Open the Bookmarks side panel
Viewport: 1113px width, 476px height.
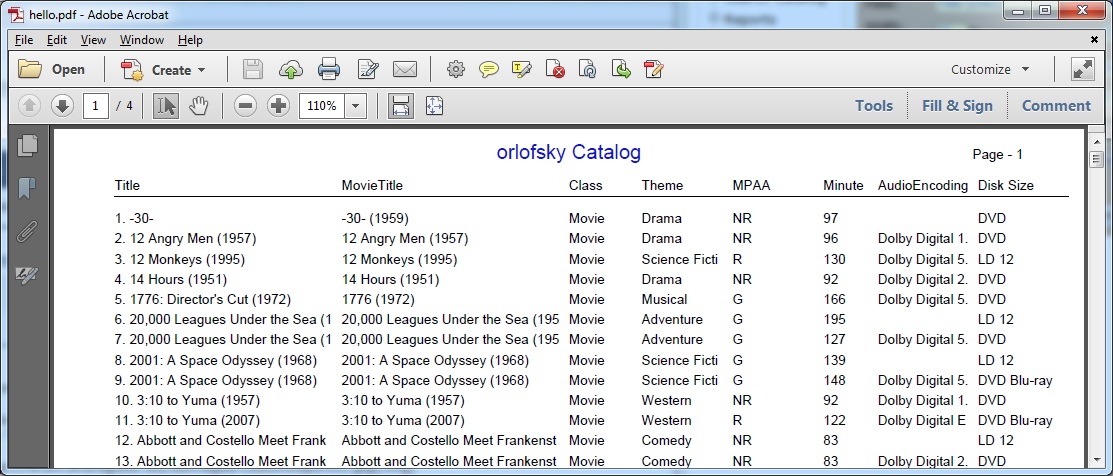click(x=27, y=189)
